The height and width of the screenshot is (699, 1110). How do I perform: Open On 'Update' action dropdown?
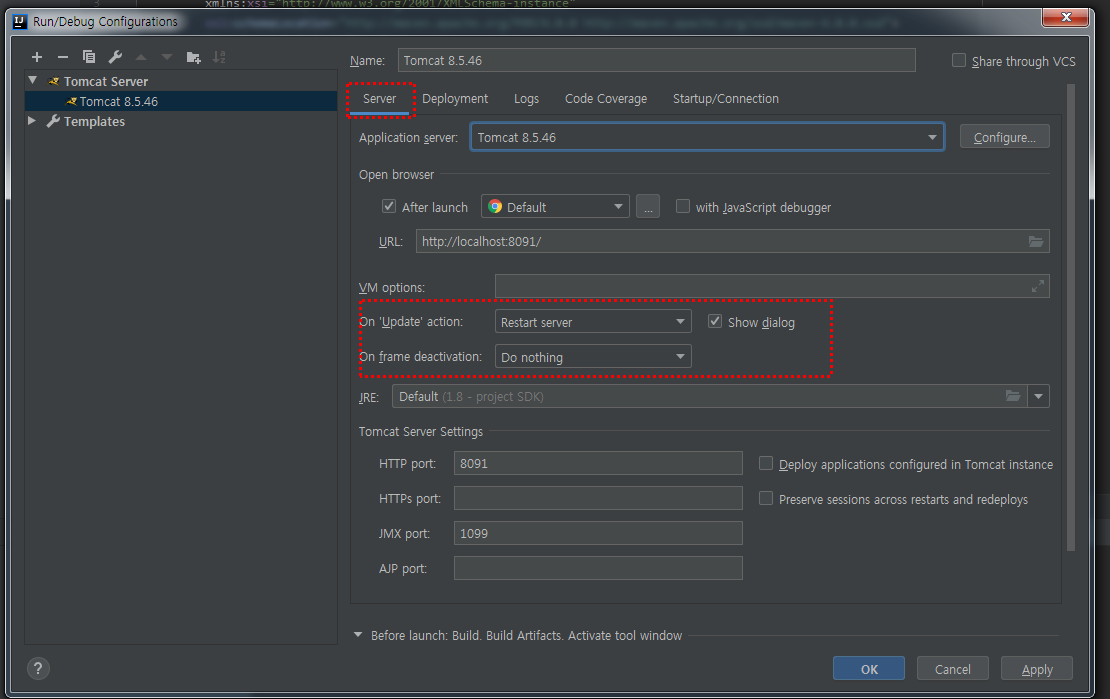click(593, 322)
